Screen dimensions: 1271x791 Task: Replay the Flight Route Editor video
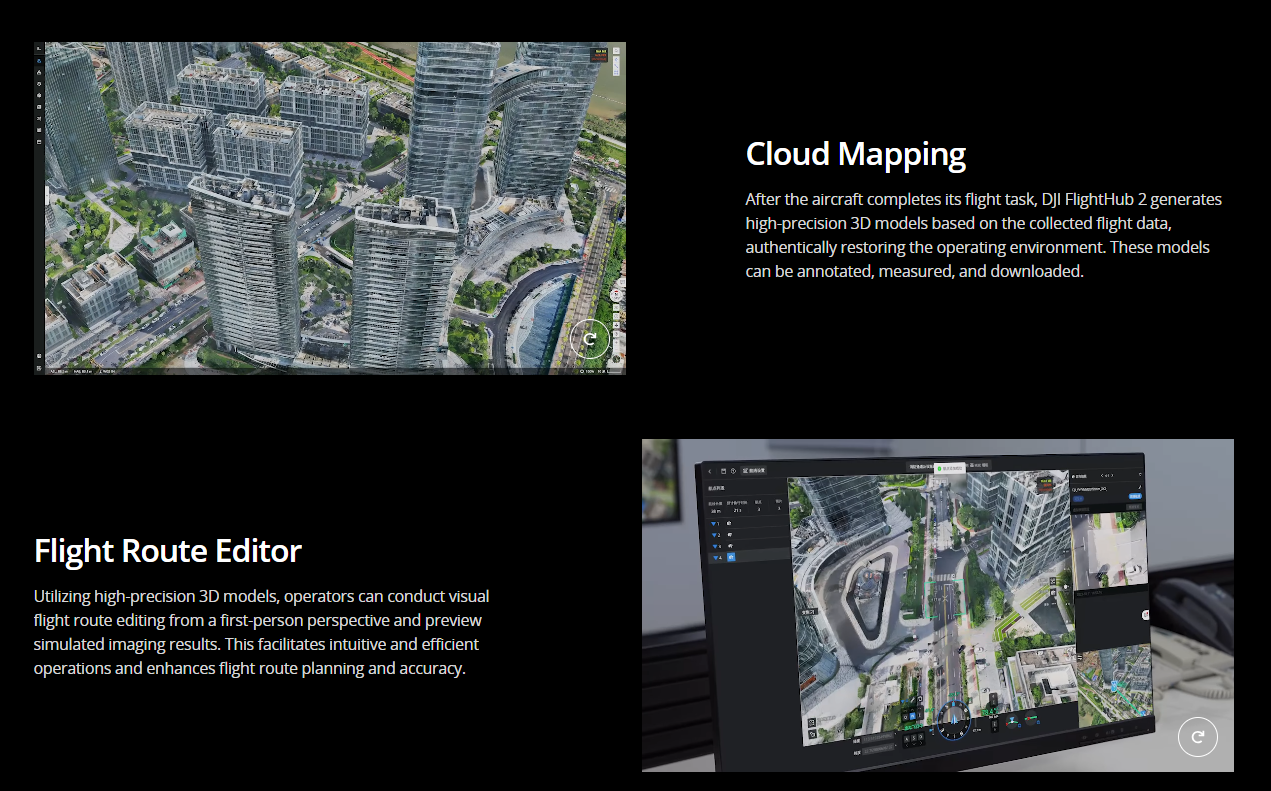point(1197,737)
